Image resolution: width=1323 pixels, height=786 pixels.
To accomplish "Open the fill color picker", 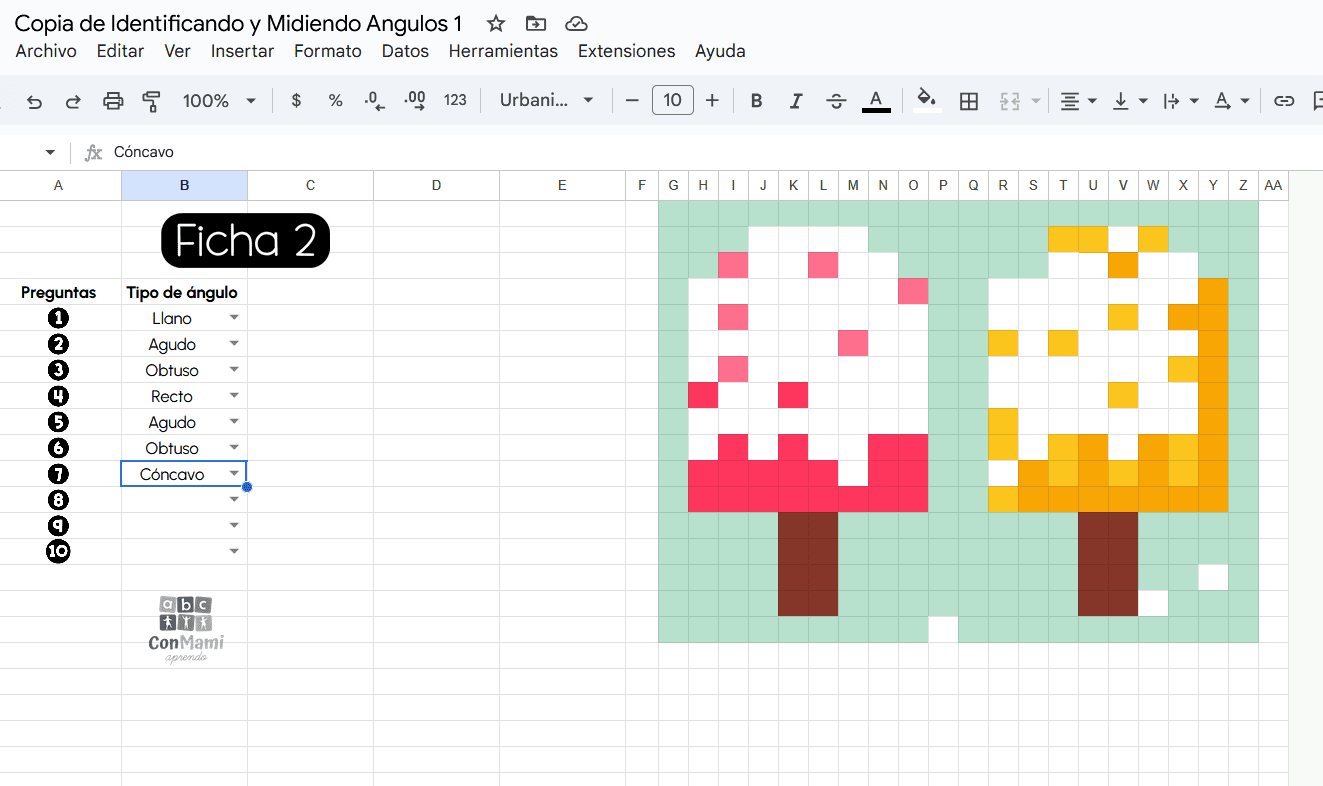I will tap(926, 100).
